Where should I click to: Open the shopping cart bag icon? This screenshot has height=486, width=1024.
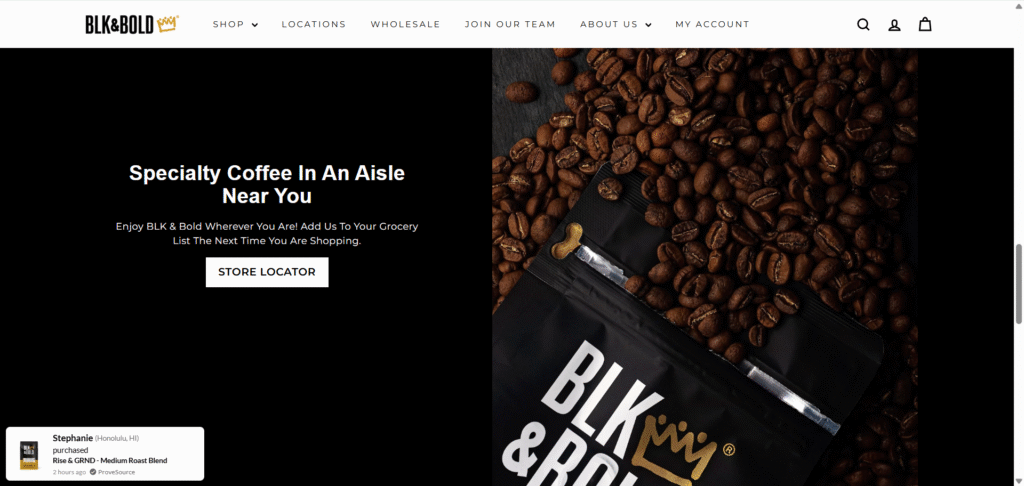925,24
